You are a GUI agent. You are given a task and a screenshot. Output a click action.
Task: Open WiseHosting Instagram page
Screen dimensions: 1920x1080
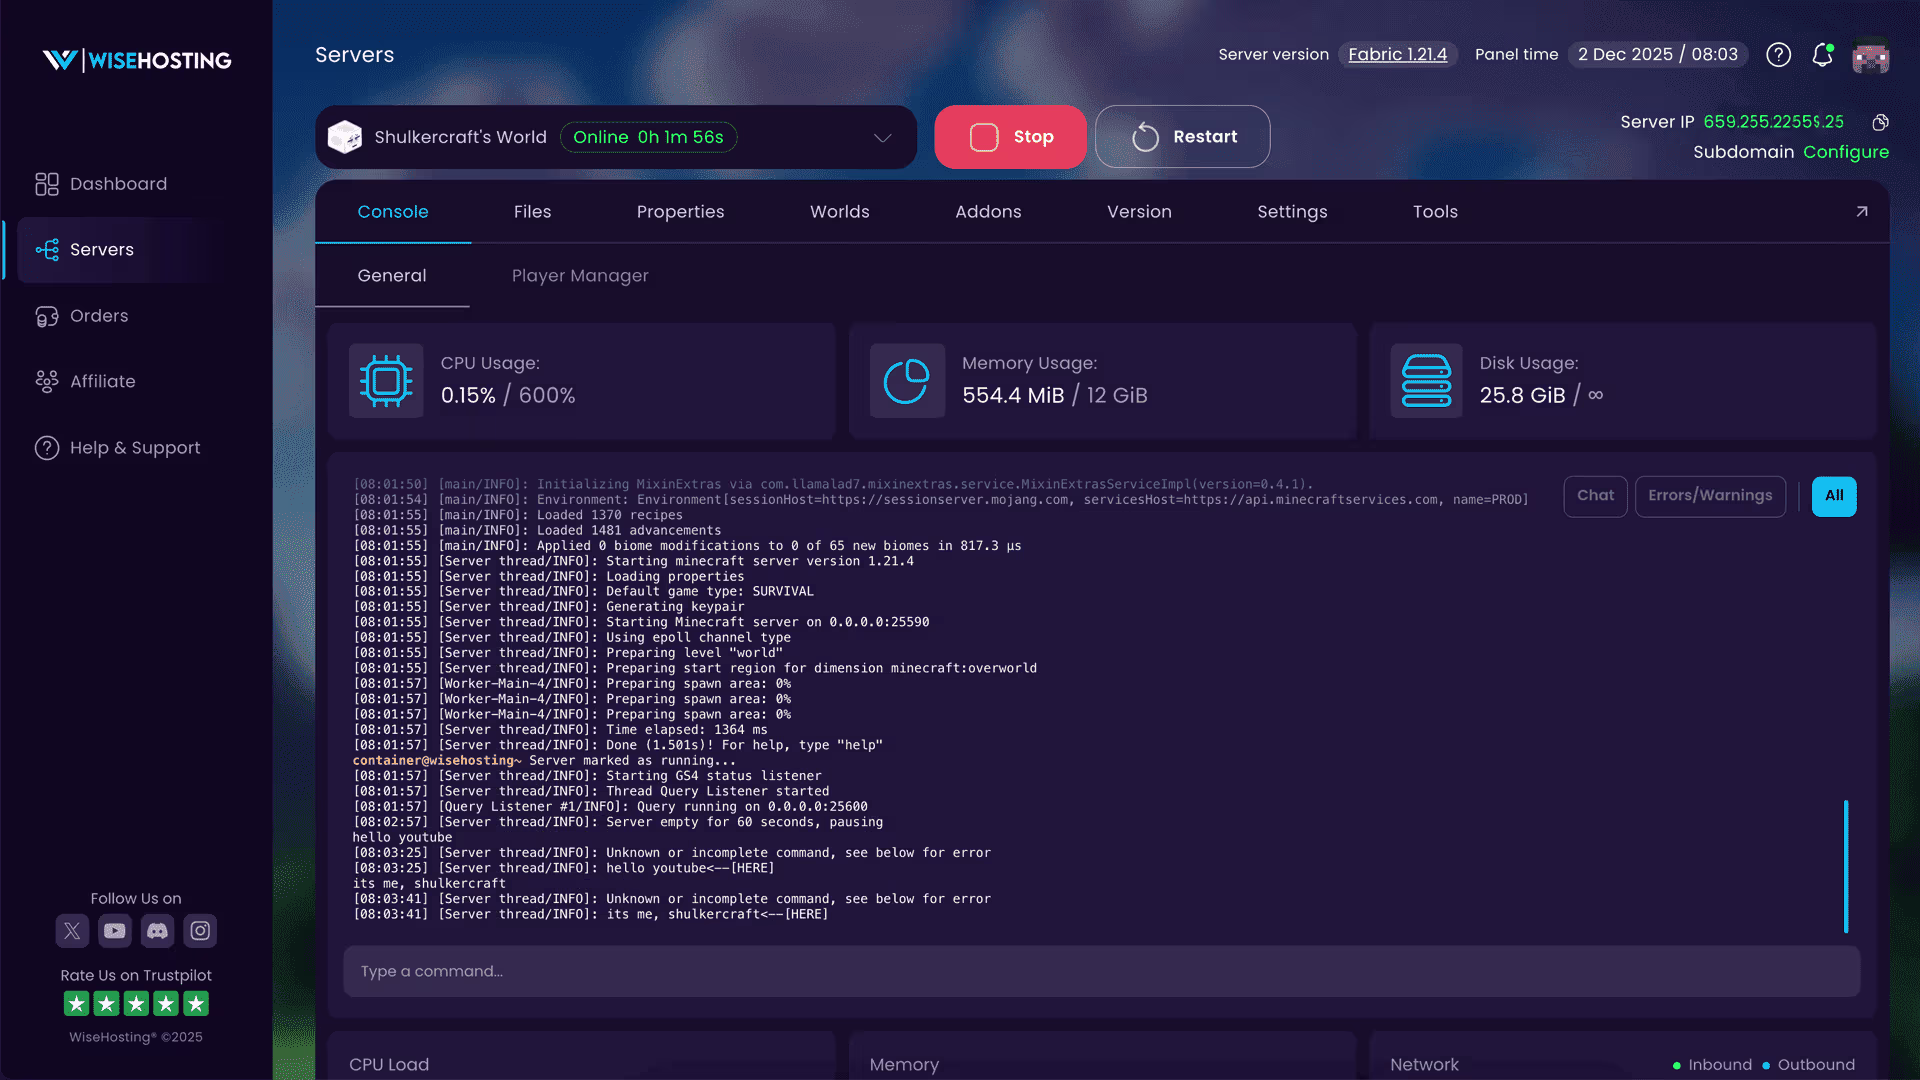(200, 931)
